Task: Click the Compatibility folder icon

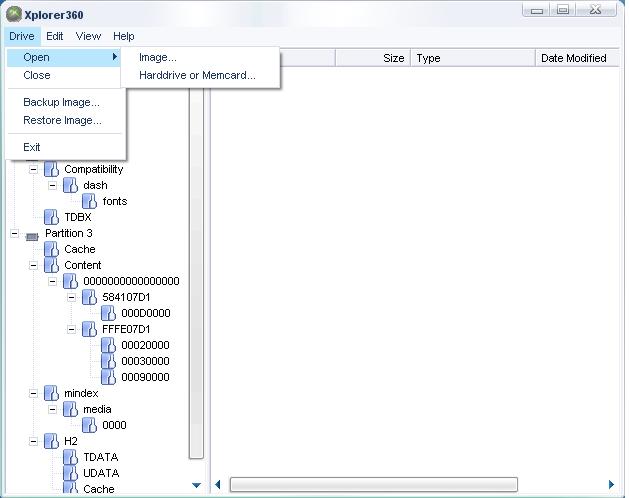Action: click(51, 169)
